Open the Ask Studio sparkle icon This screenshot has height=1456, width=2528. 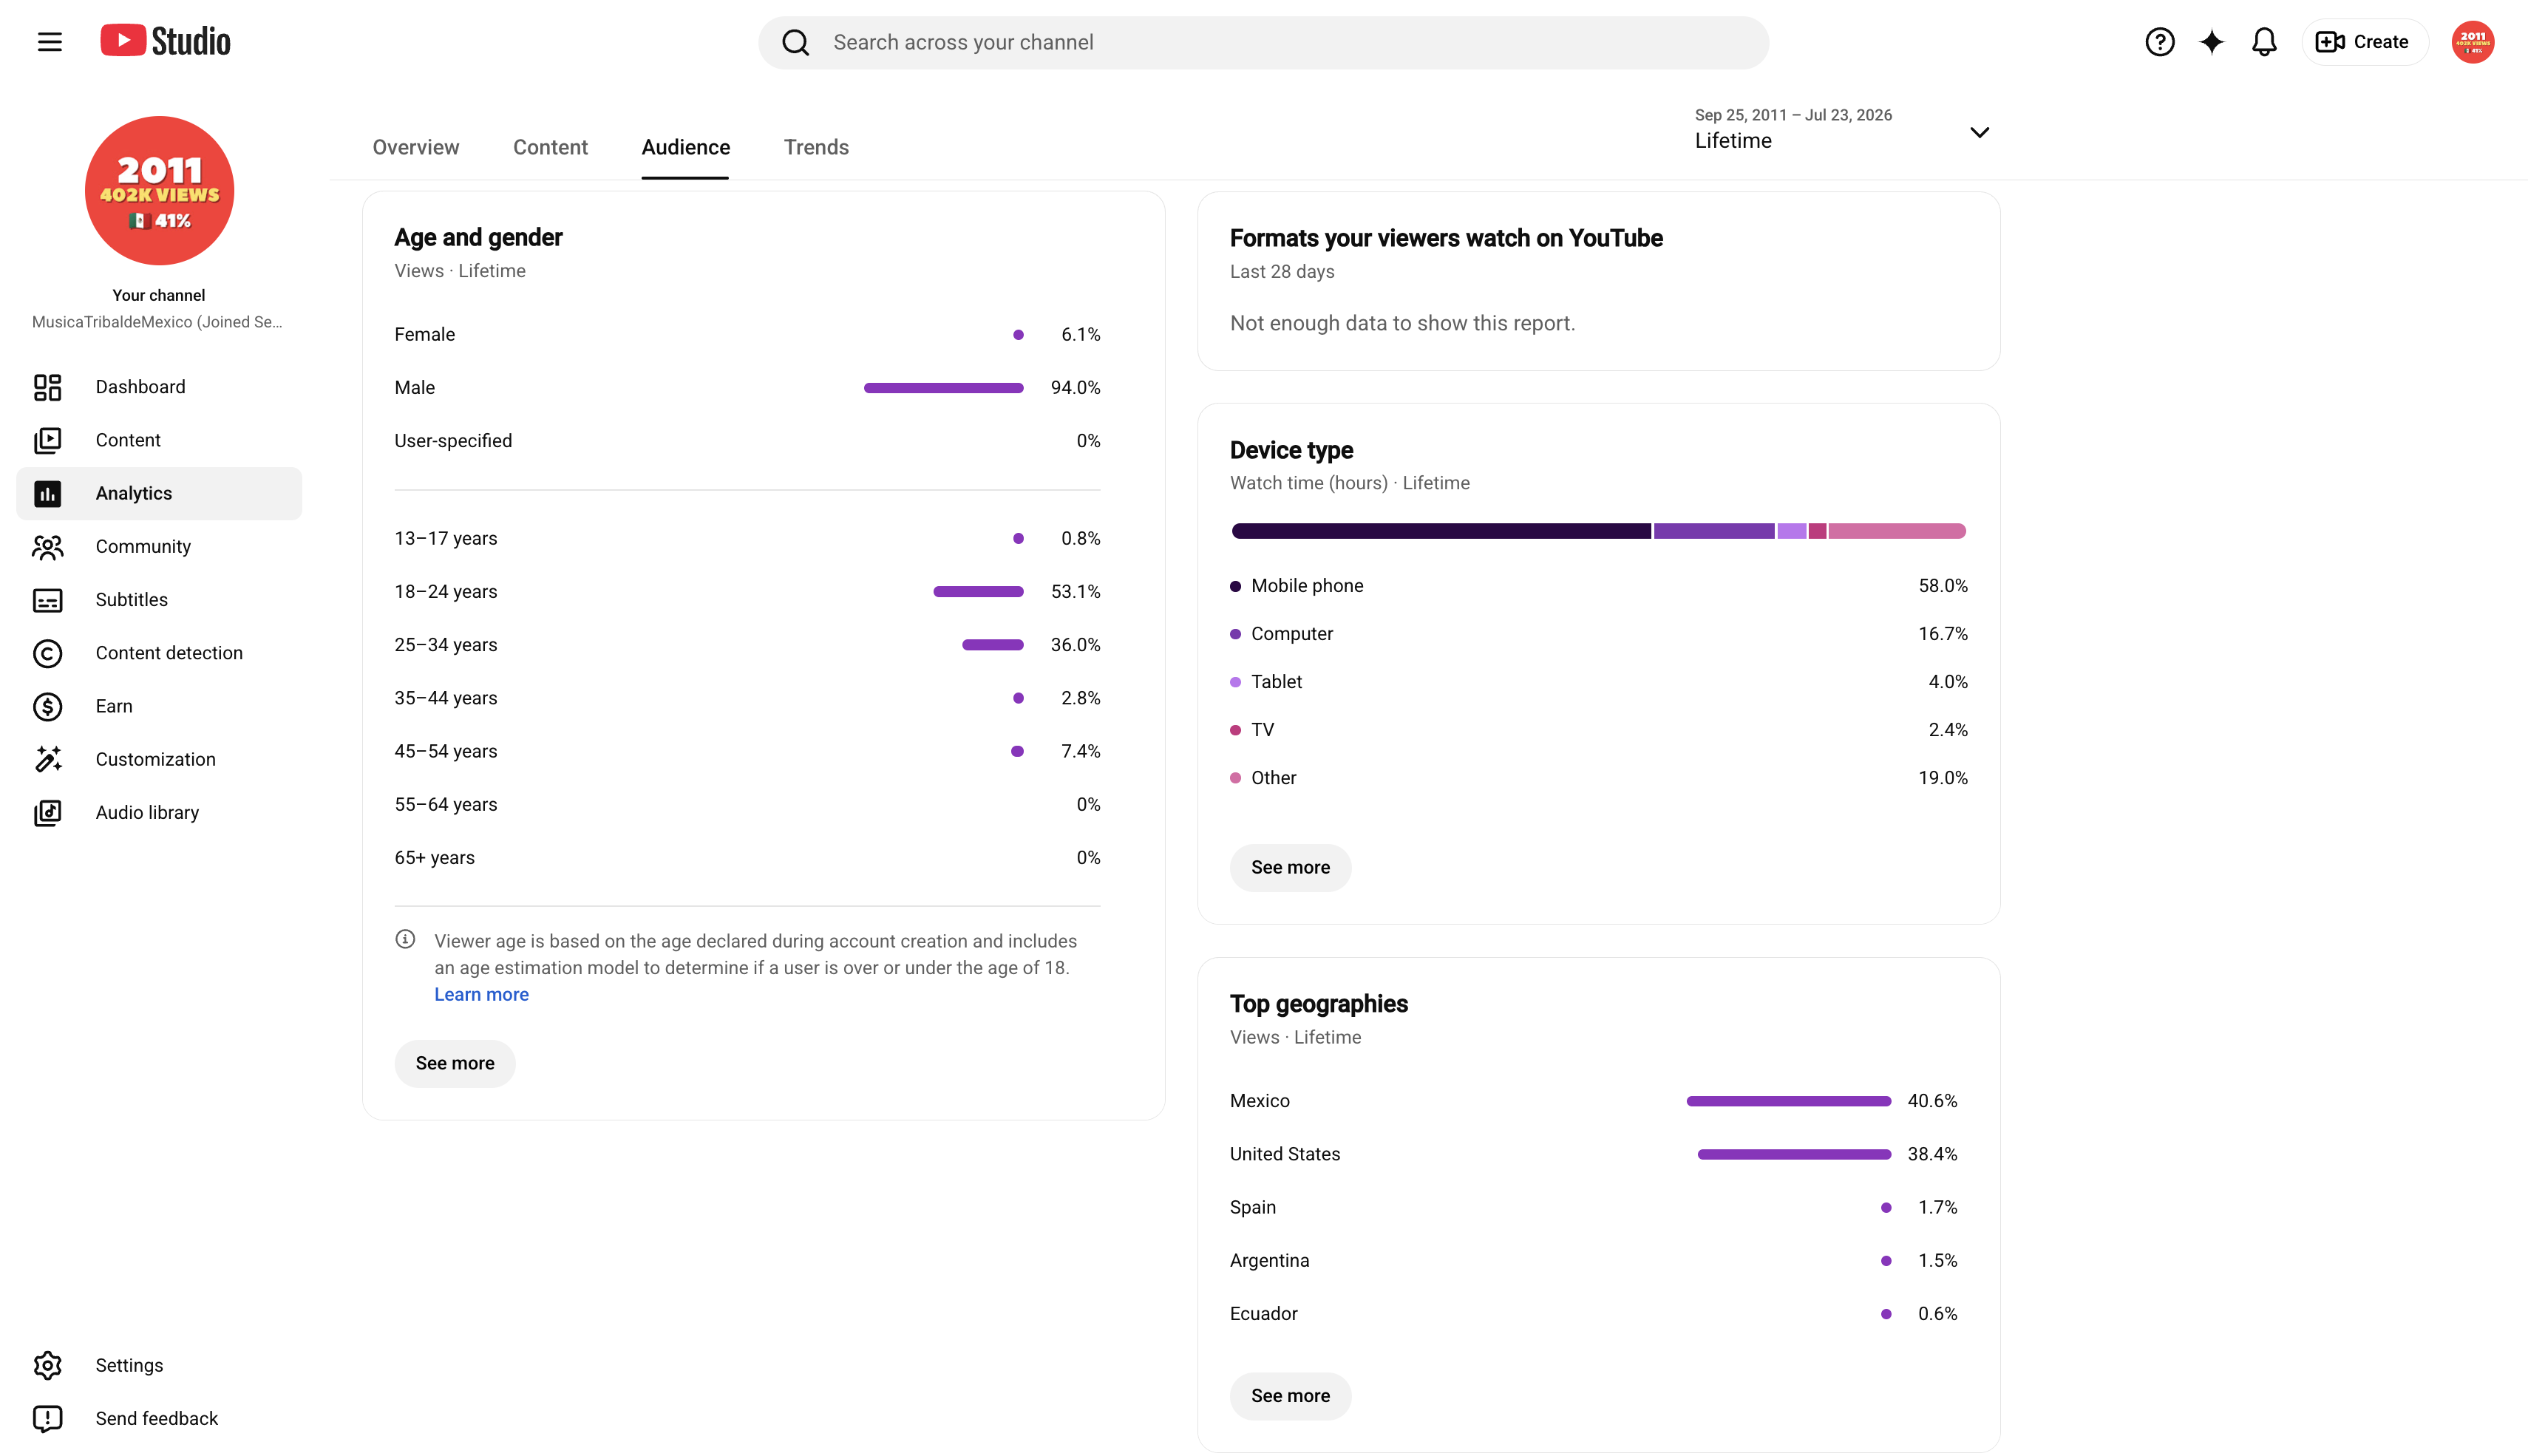2211,42
